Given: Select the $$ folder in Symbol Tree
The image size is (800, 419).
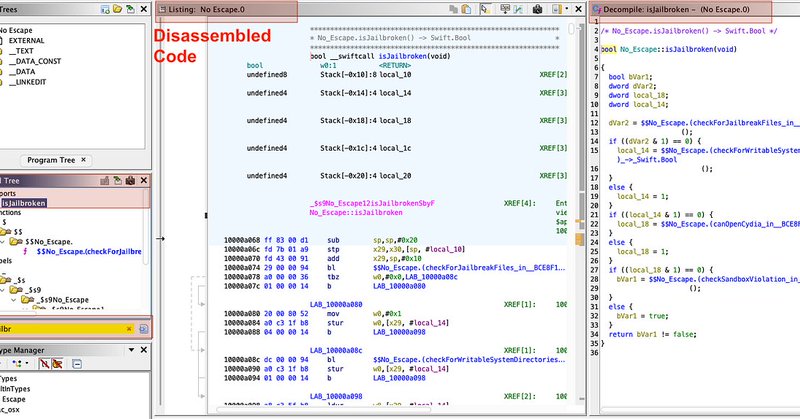Looking at the screenshot, I should [x=18, y=232].
